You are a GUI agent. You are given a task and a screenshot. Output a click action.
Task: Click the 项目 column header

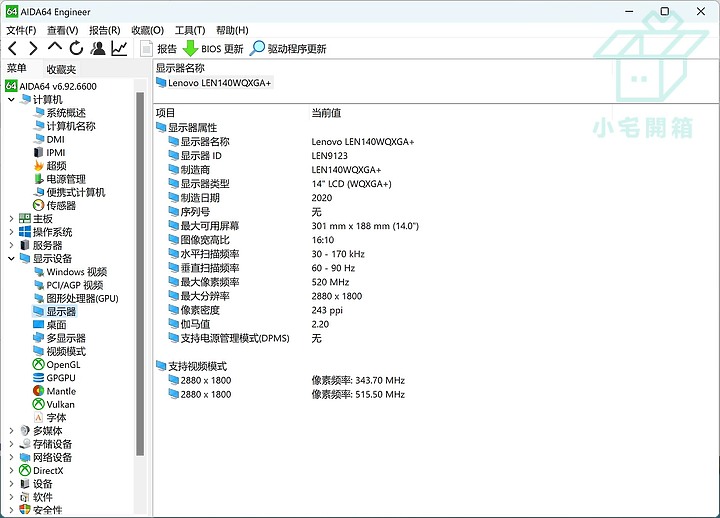point(165,113)
